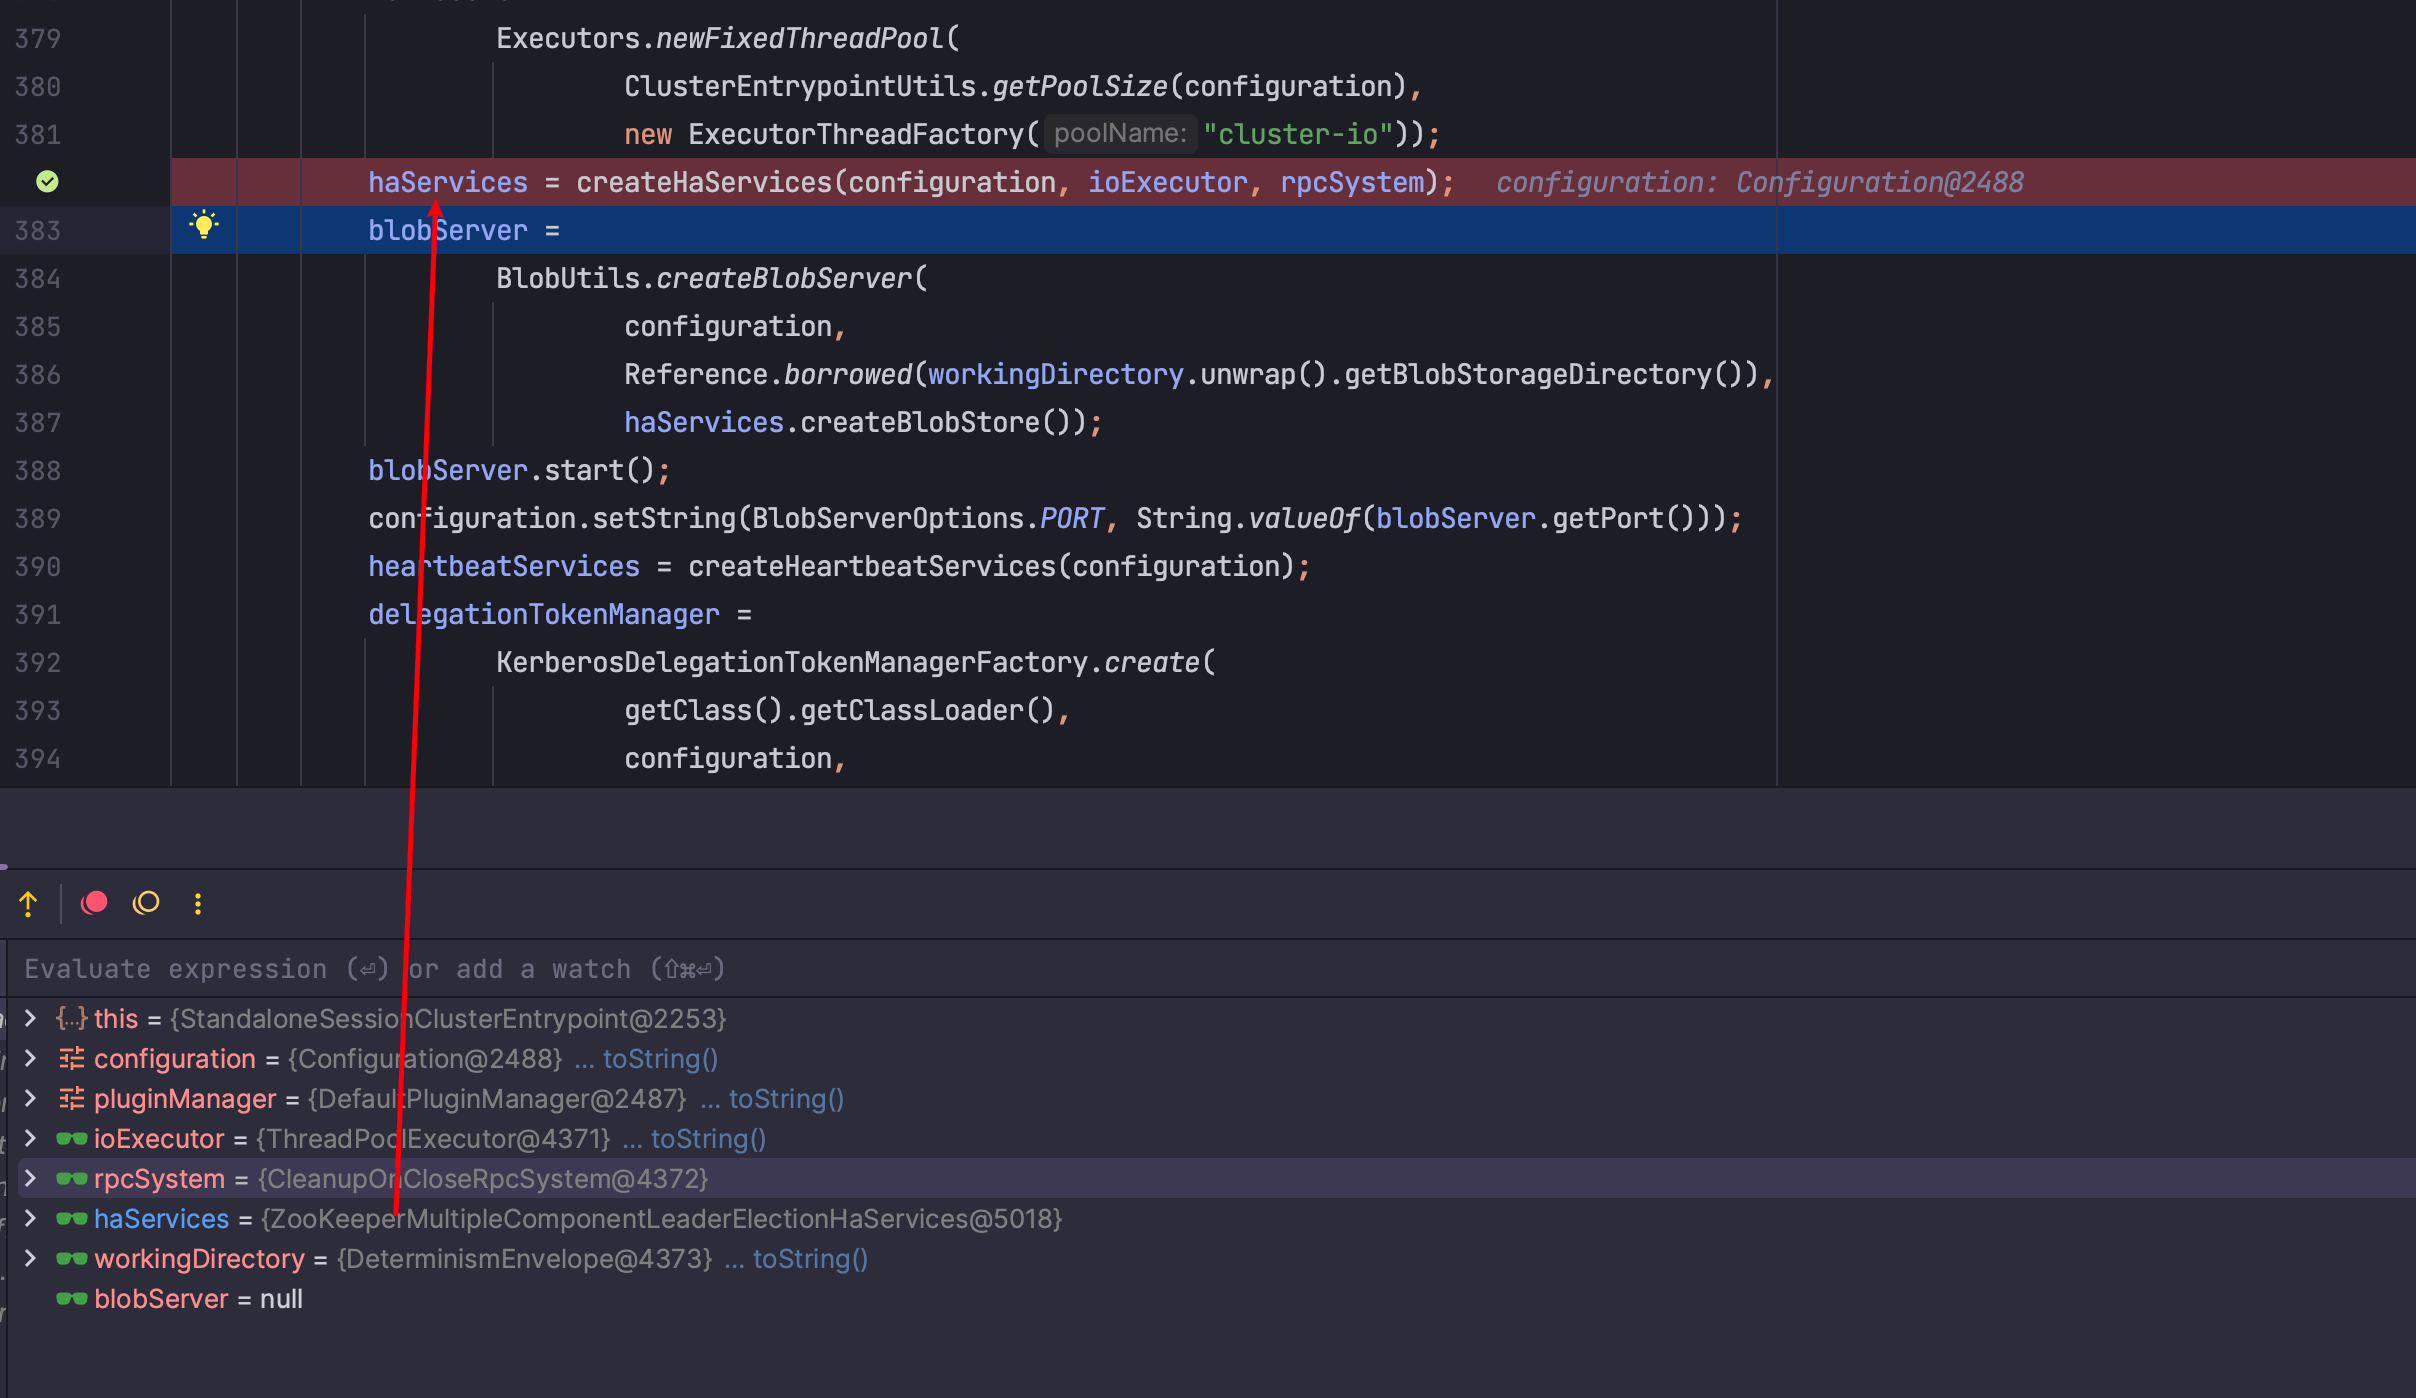Click the settings icon beside the pluginManager variable

(x=71, y=1098)
